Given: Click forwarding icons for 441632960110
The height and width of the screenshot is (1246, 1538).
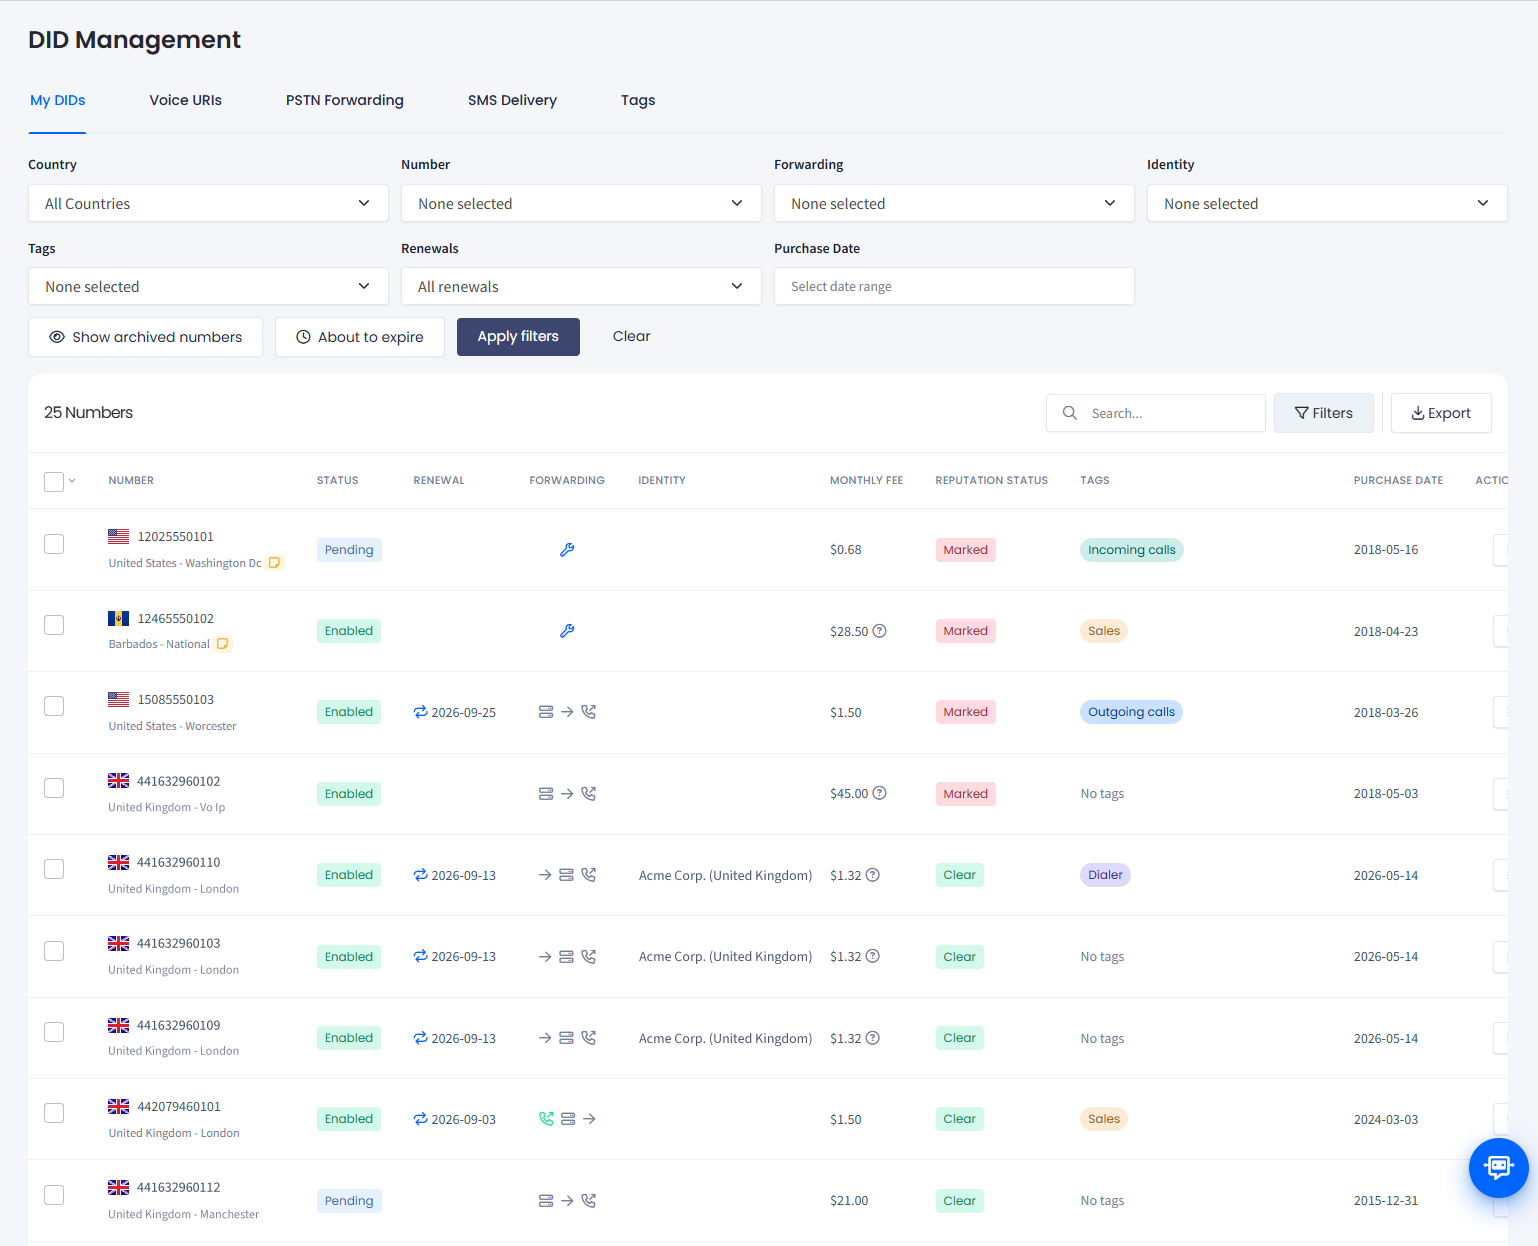Looking at the screenshot, I should point(567,875).
